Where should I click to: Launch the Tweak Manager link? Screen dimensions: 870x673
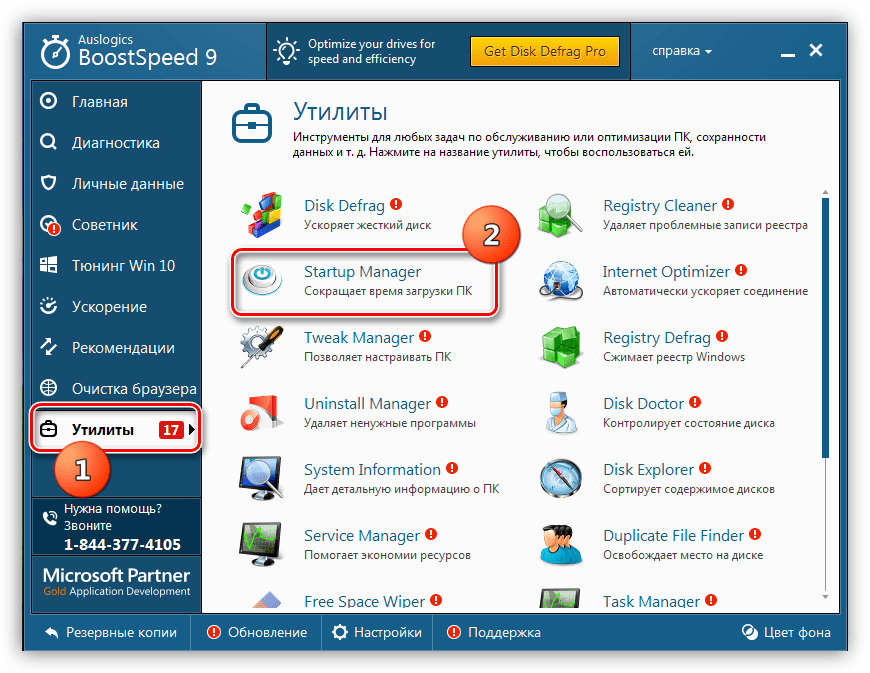pos(358,338)
